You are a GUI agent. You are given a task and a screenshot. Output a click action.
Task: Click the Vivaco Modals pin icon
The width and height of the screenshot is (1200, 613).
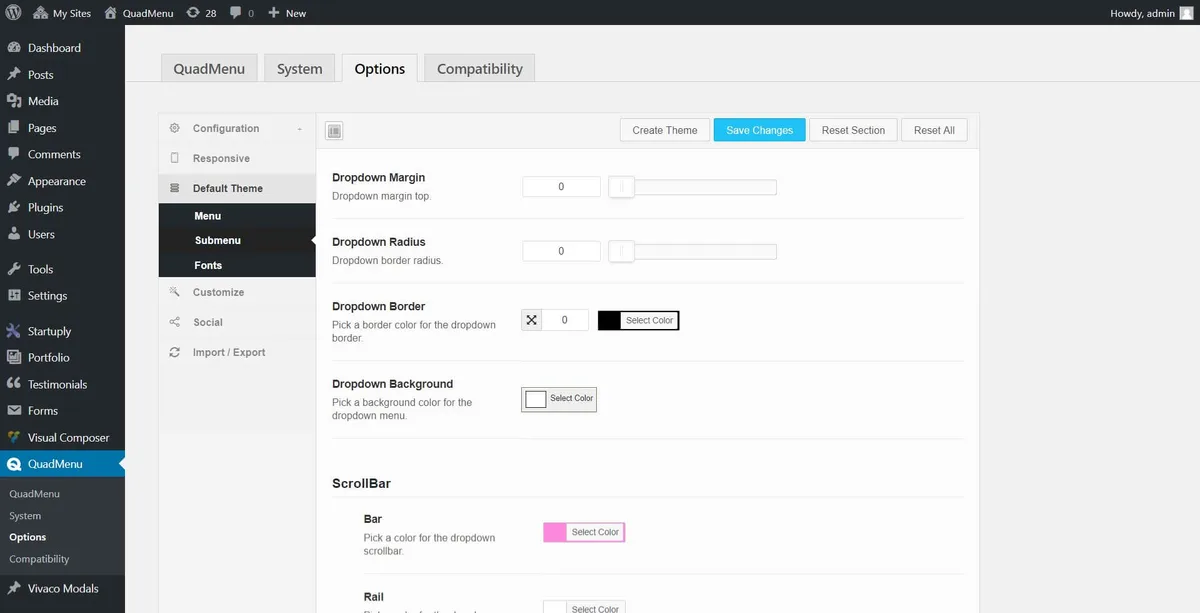click(14, 588)
